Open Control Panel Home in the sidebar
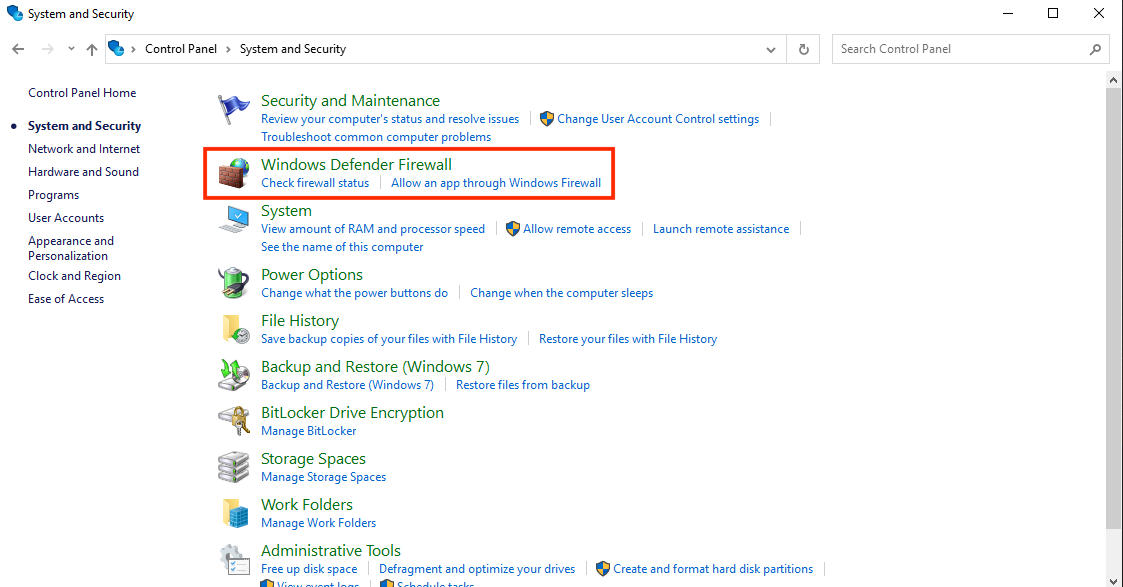The width and height of the screenshot is (1123, 587). click(x=82, y=92)
